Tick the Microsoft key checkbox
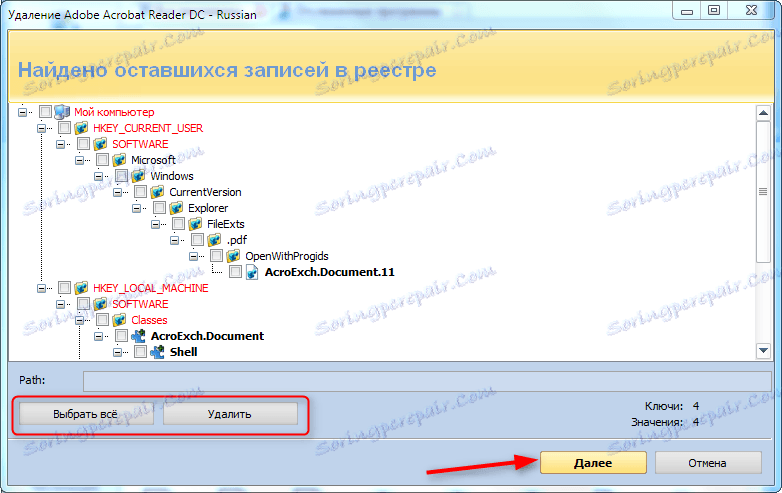The height and width of the screenshot is (493, 782). [102, 160]
